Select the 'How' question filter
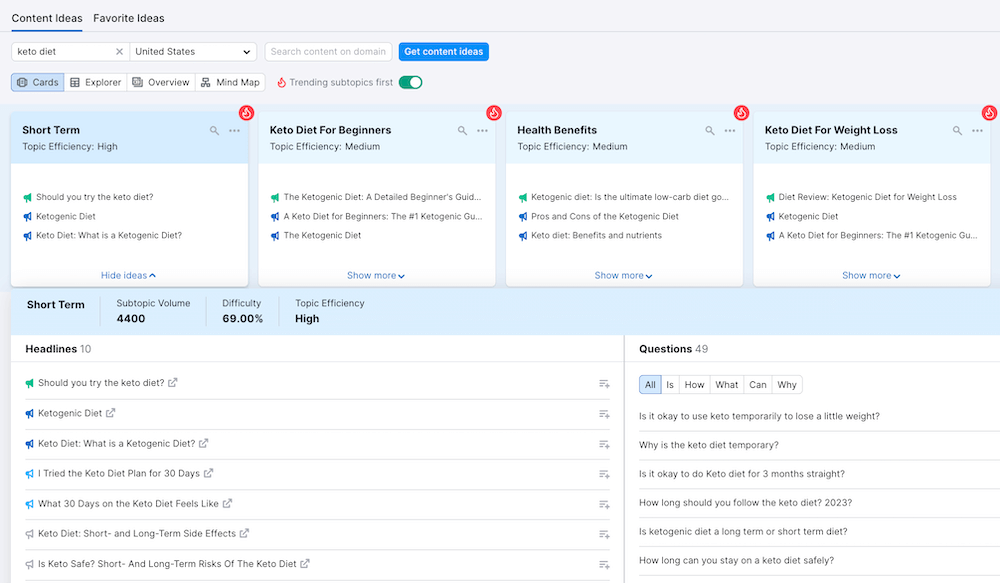The image size is (1000, 583). click(x=694, y=385)
